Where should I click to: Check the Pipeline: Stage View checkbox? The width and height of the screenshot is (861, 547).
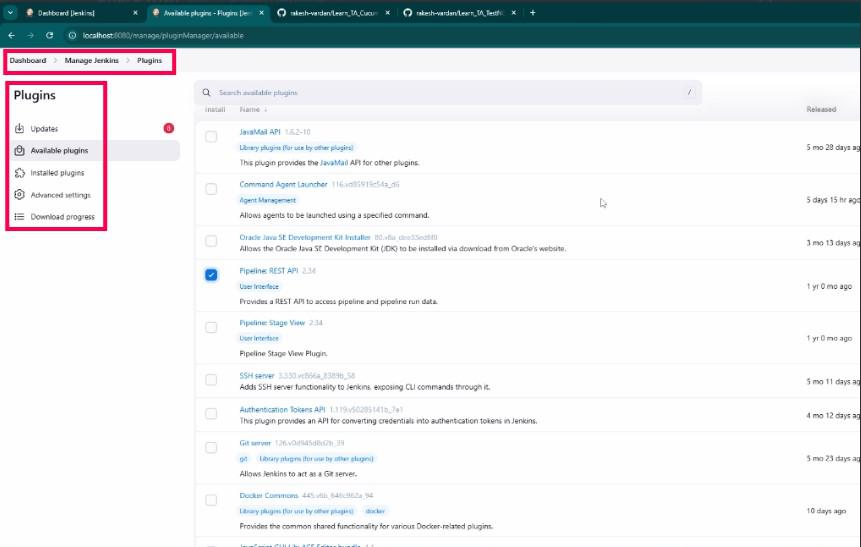click(211, 327)
